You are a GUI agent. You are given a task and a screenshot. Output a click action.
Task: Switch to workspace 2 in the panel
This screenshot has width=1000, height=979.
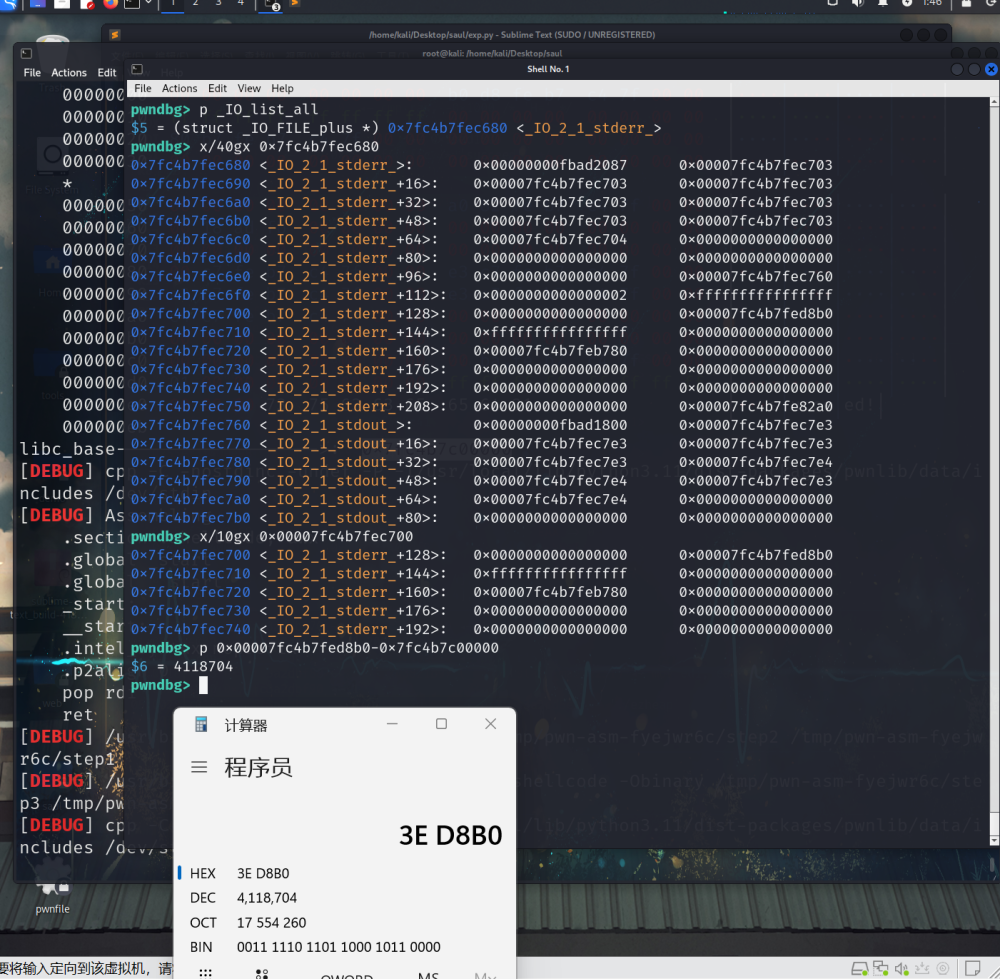(195, 3)
